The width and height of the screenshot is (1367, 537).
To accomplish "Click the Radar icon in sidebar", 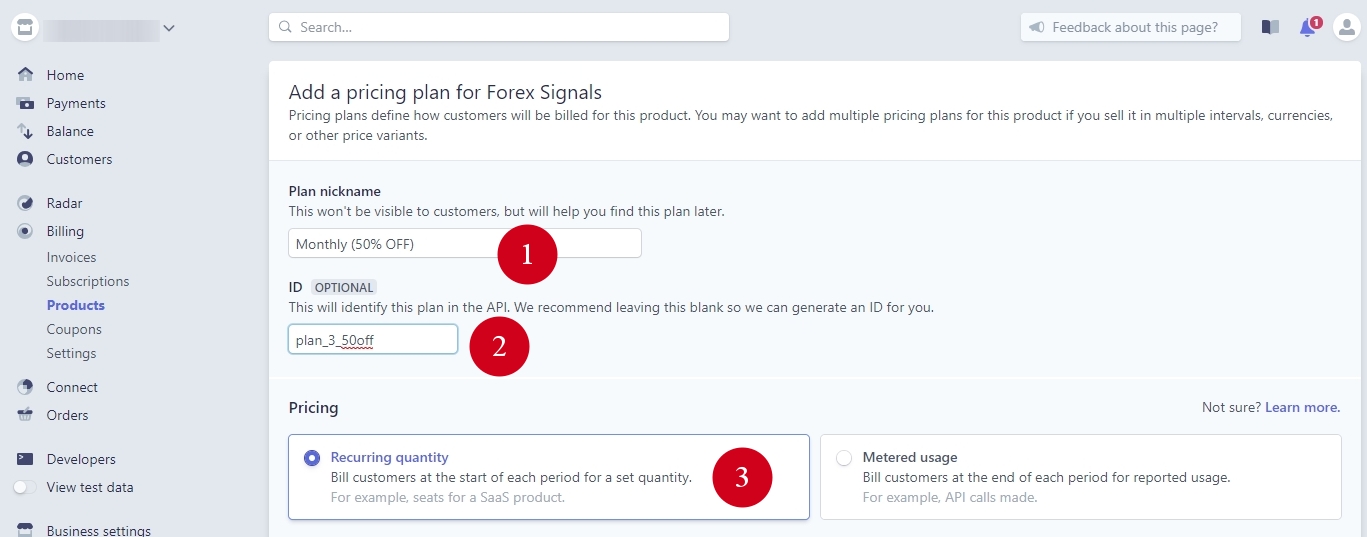I will [26, 203].
